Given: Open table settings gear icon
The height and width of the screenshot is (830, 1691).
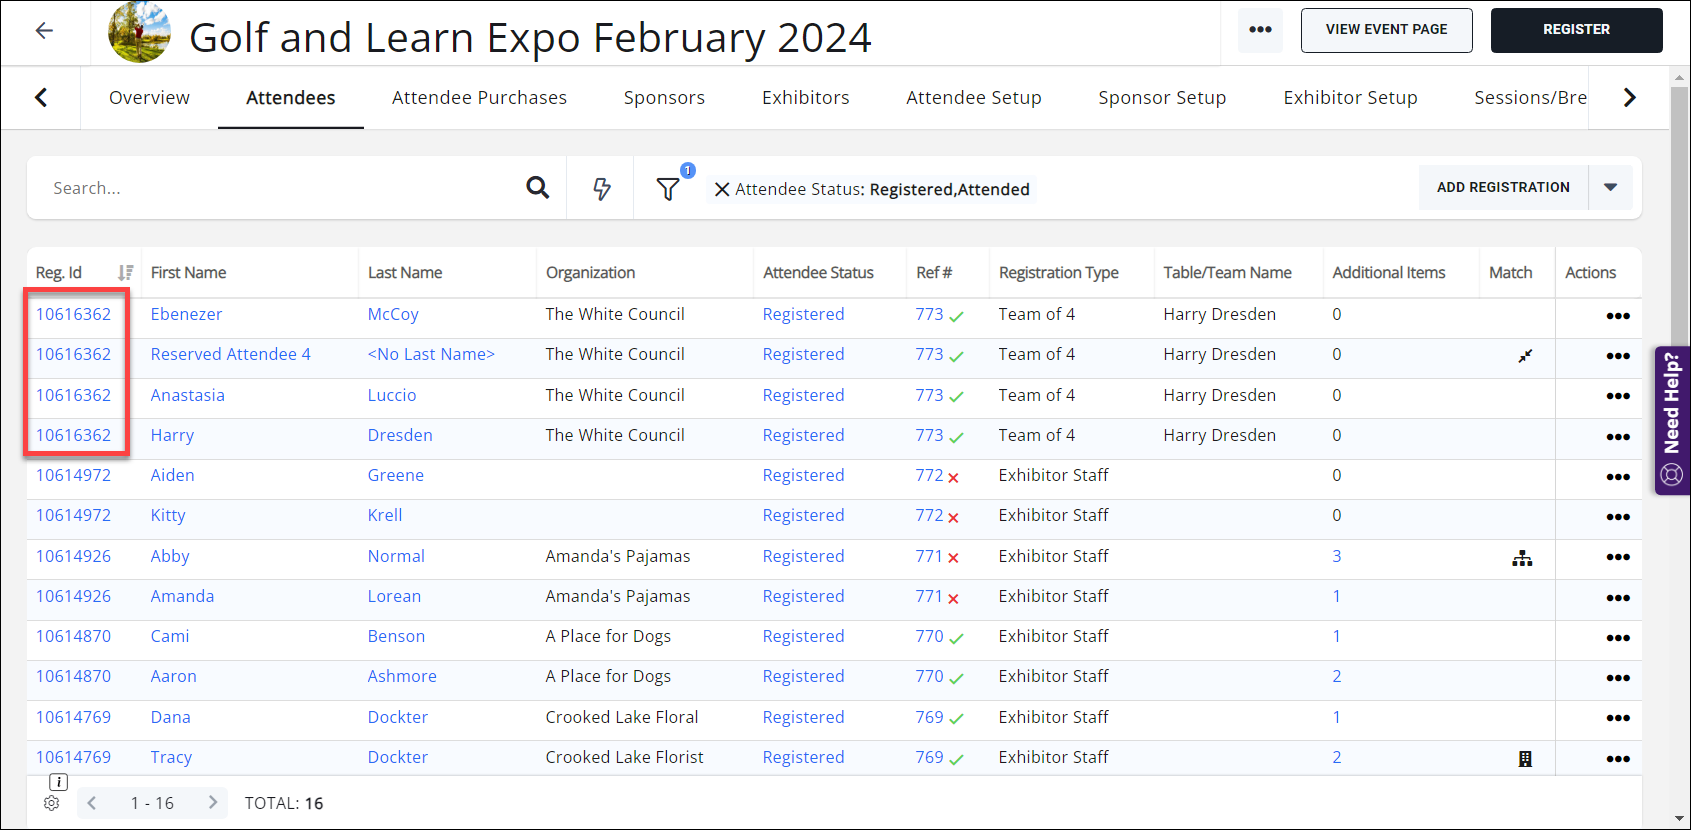Looking at the screenshot, I should point(52,803).
